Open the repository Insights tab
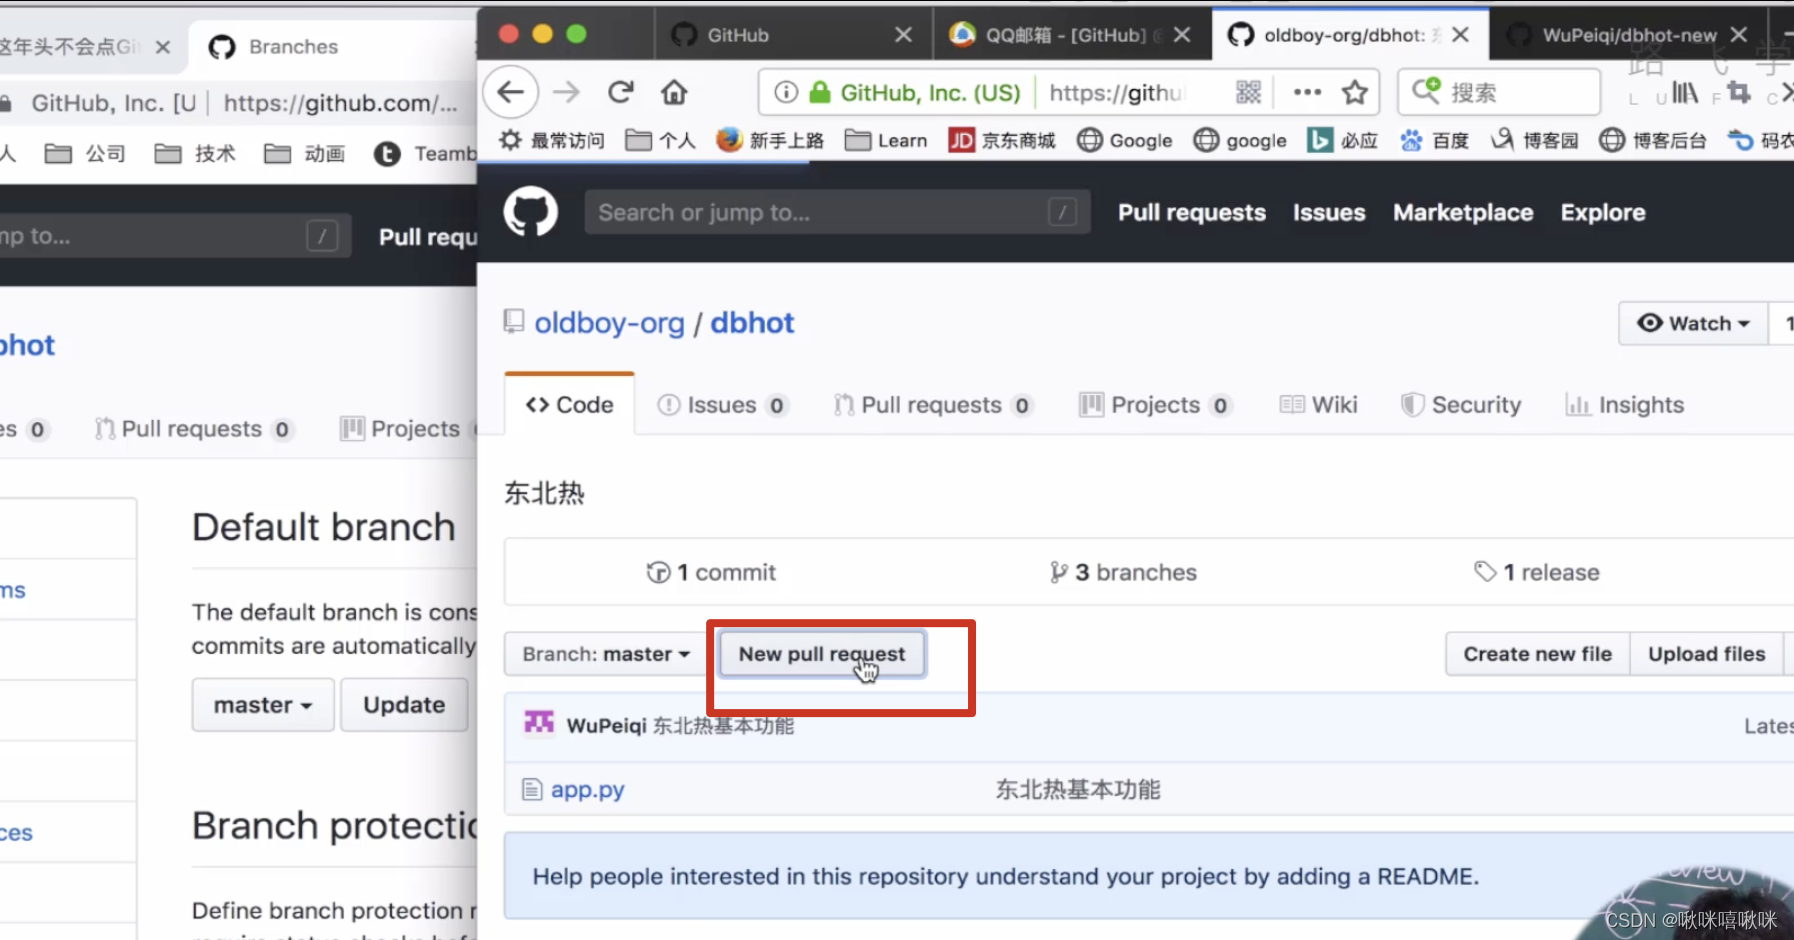The height and width of the screenshot is (940, 1794). (1625, 405)
